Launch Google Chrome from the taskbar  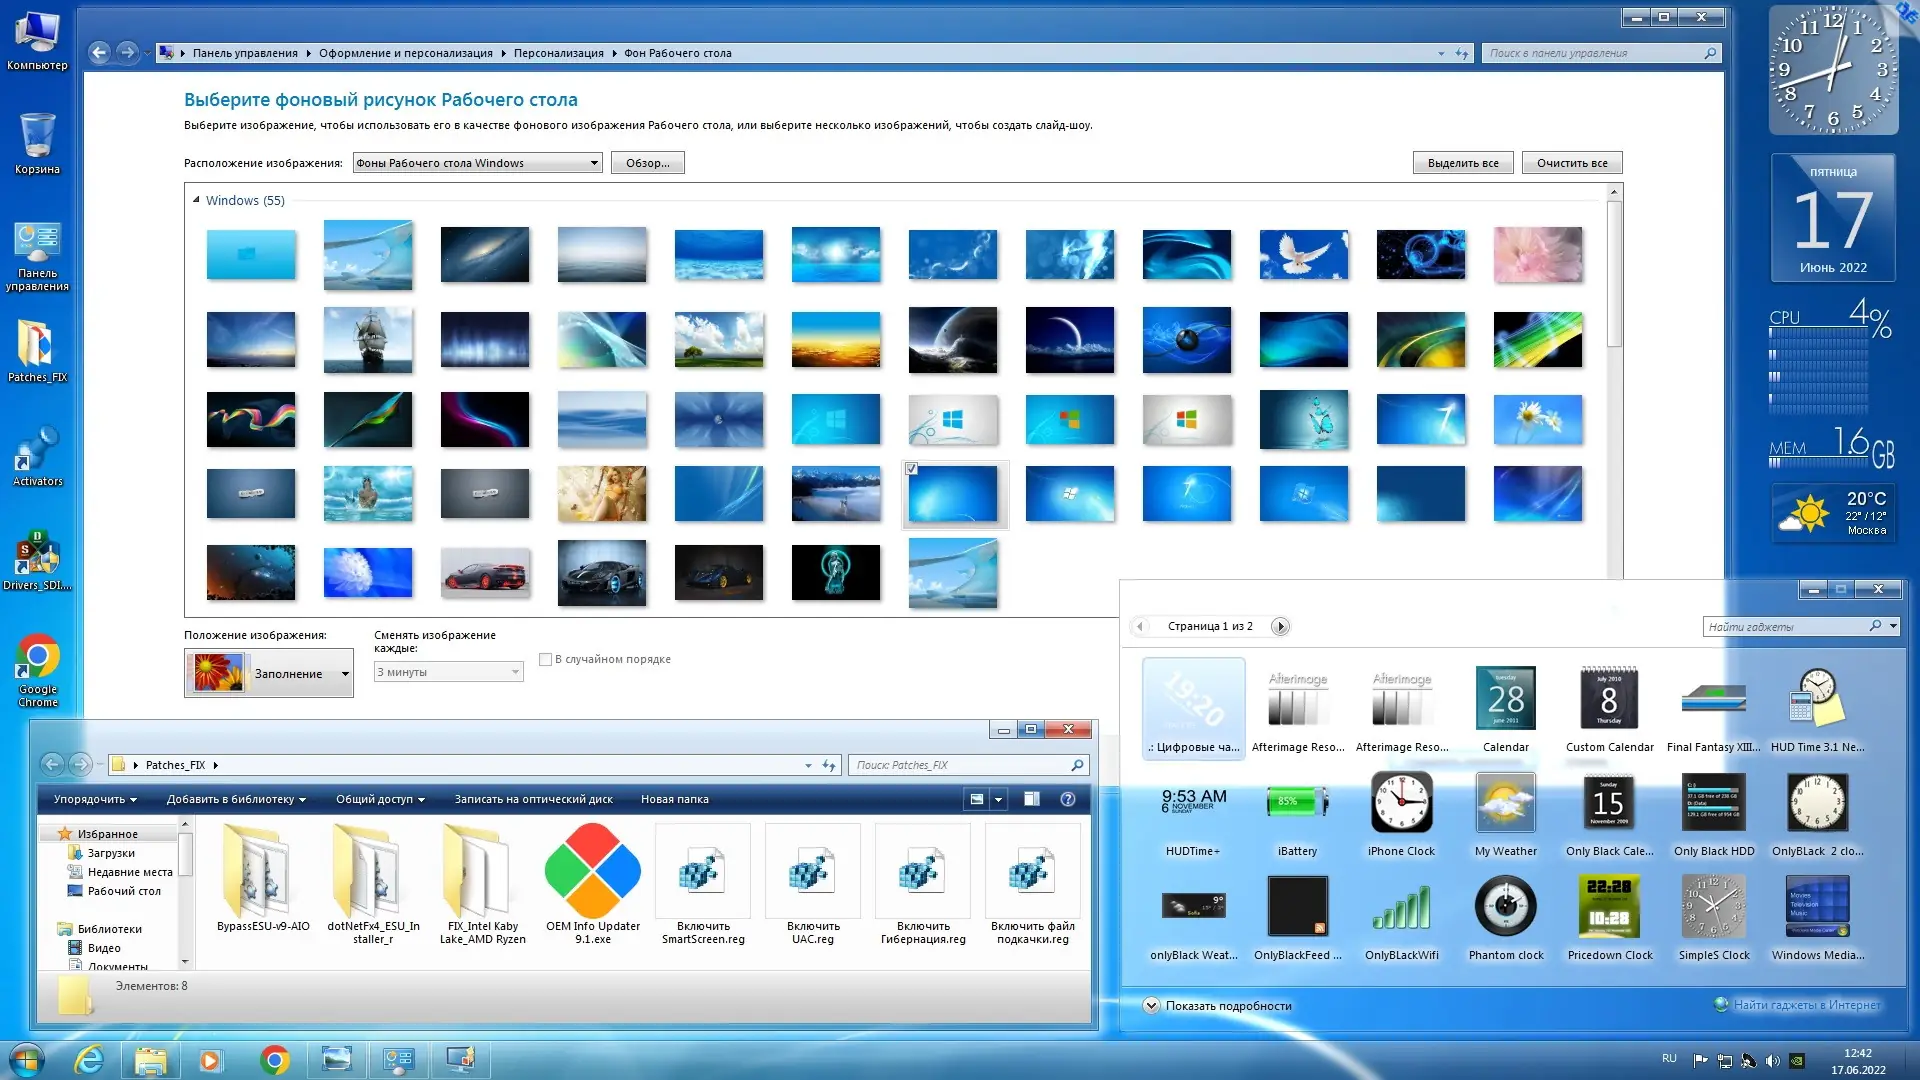(274, 1060)
